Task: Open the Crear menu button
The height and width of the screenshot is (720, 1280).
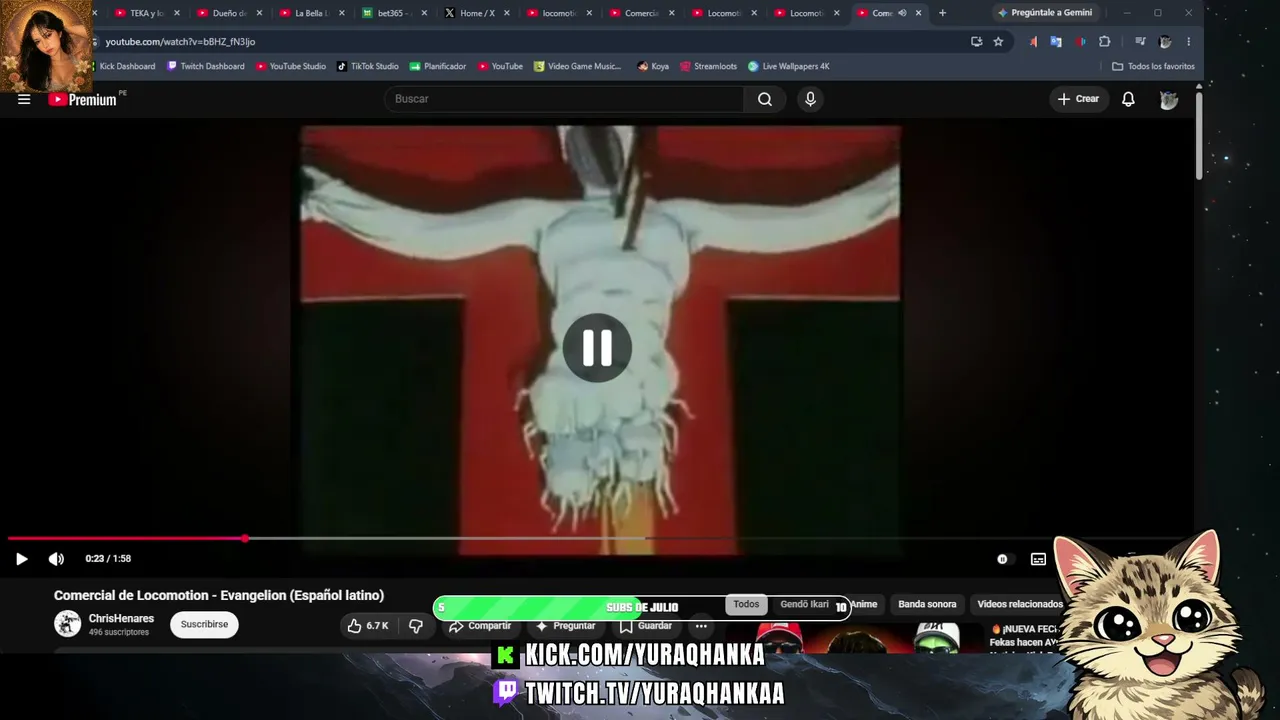Action: [1078, 99]
